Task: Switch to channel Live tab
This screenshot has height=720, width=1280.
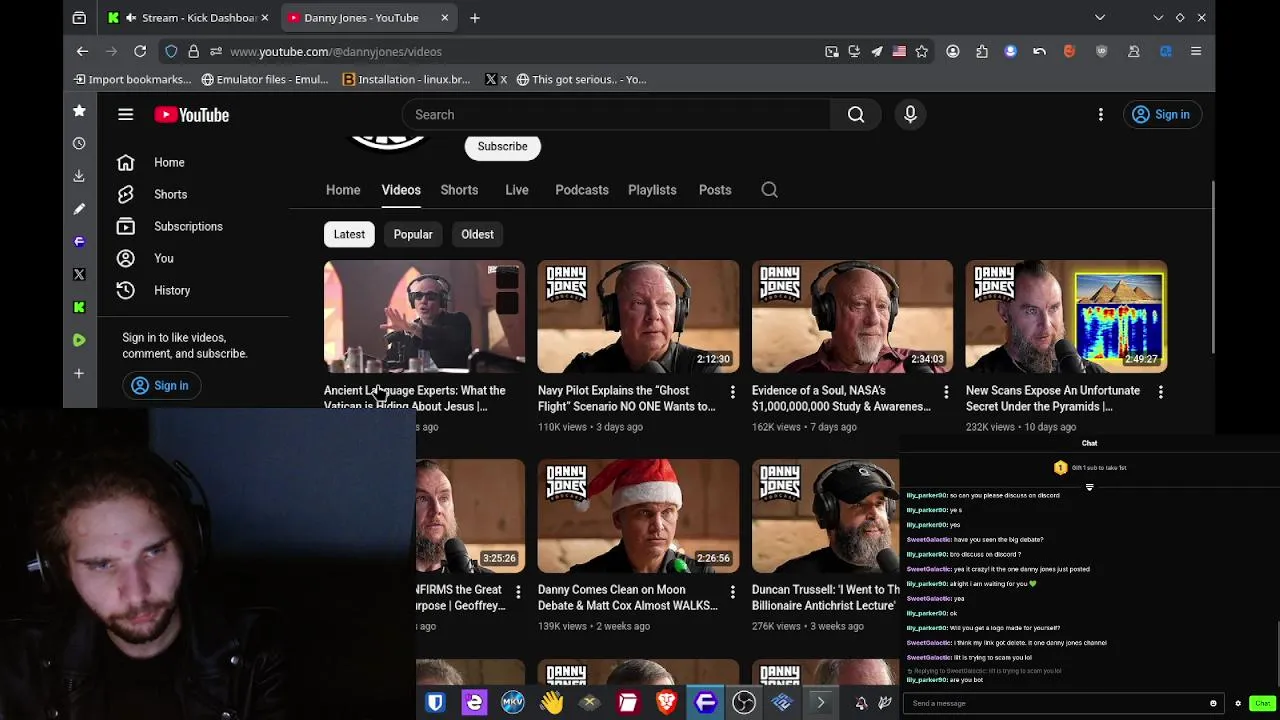Action: point(517,190)
